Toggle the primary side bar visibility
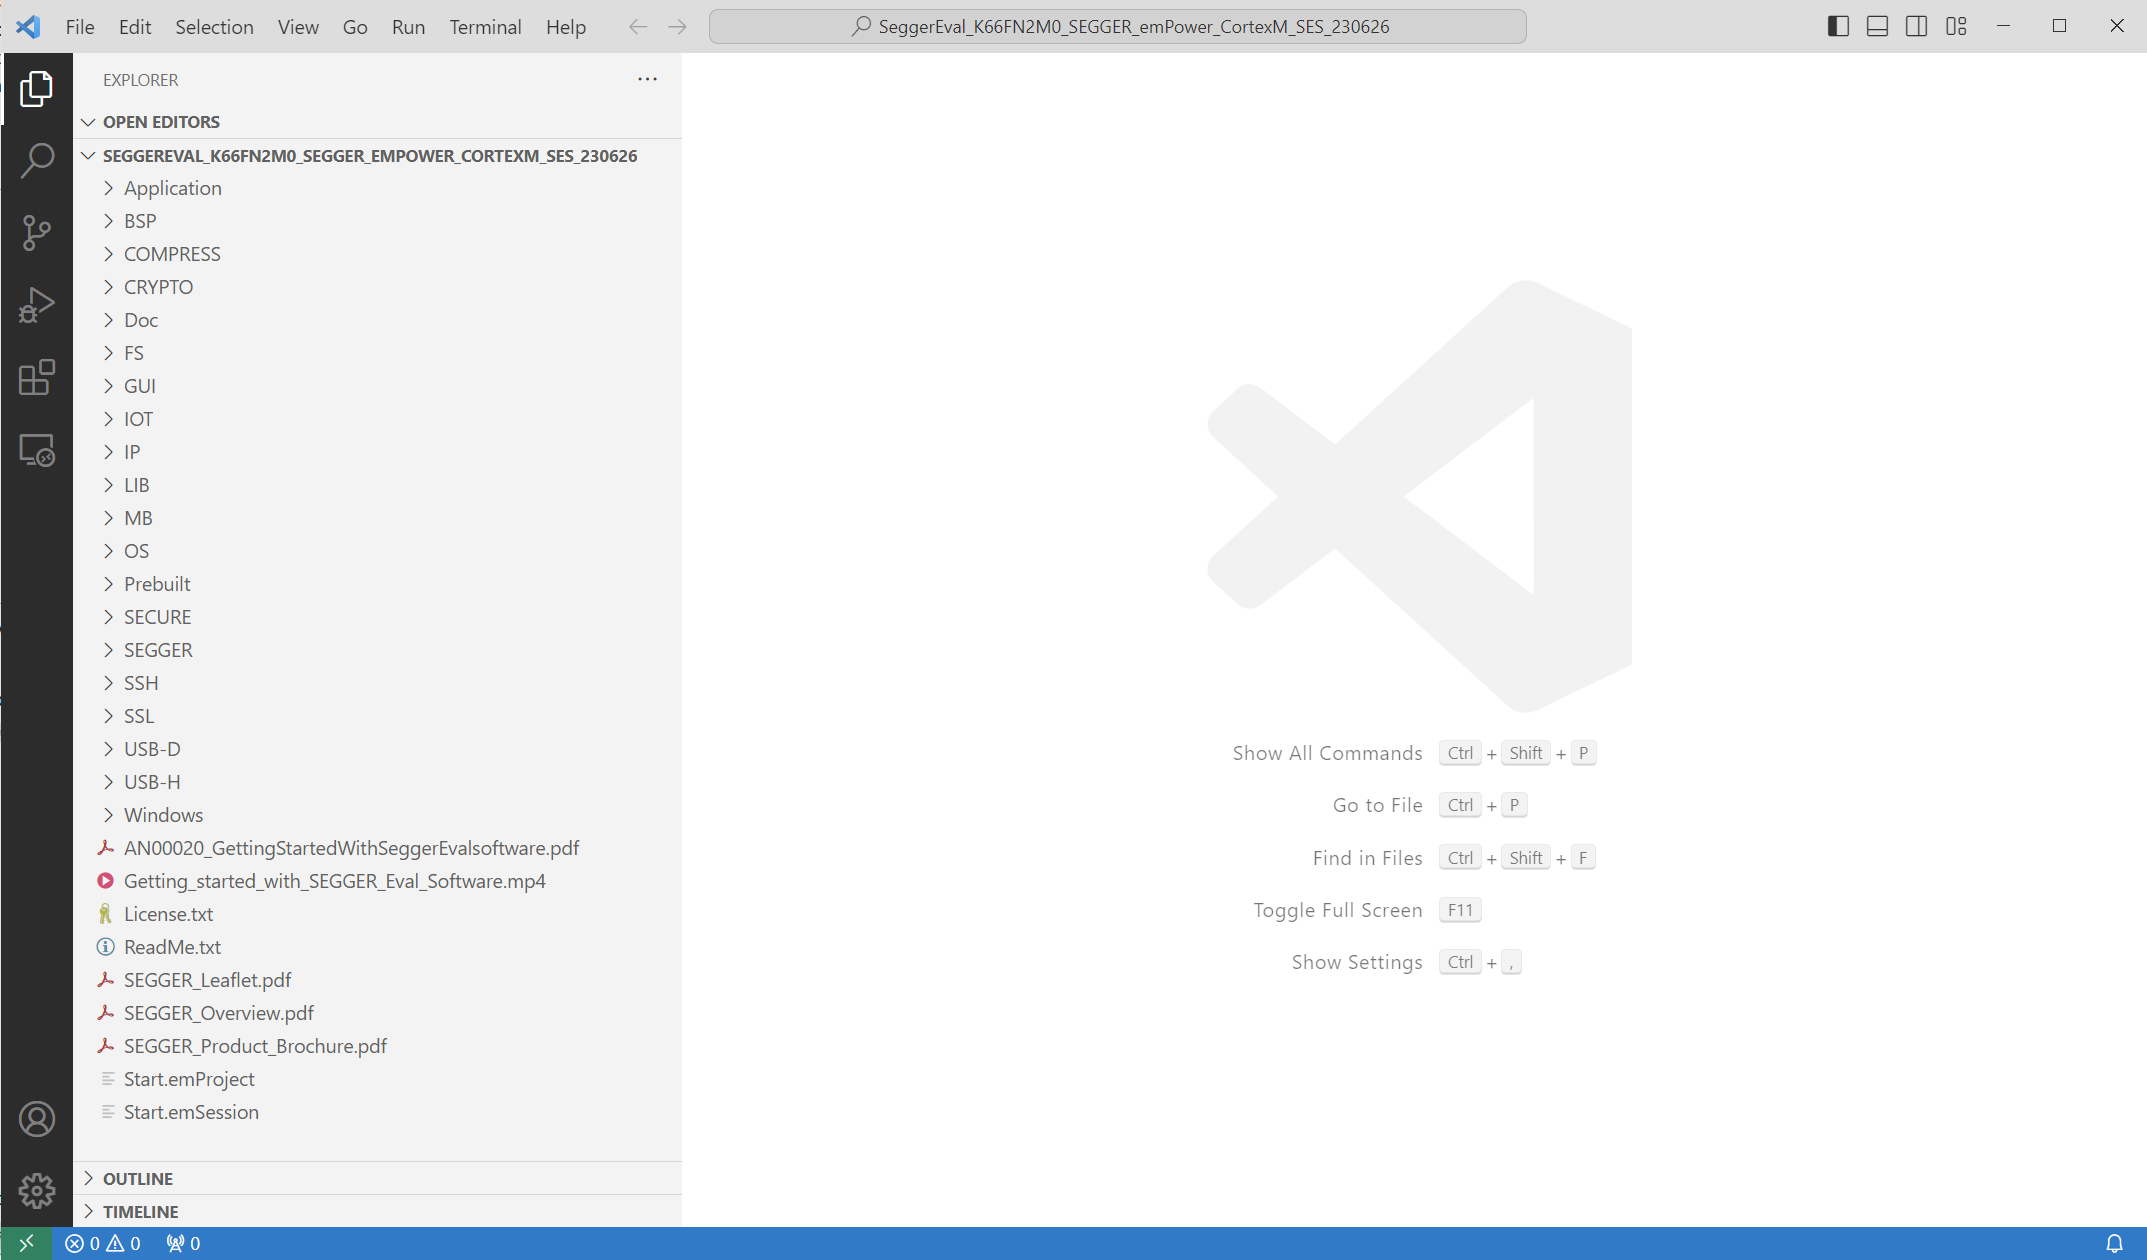Screen dimensions: 2147x1260 pos(1838,27)
